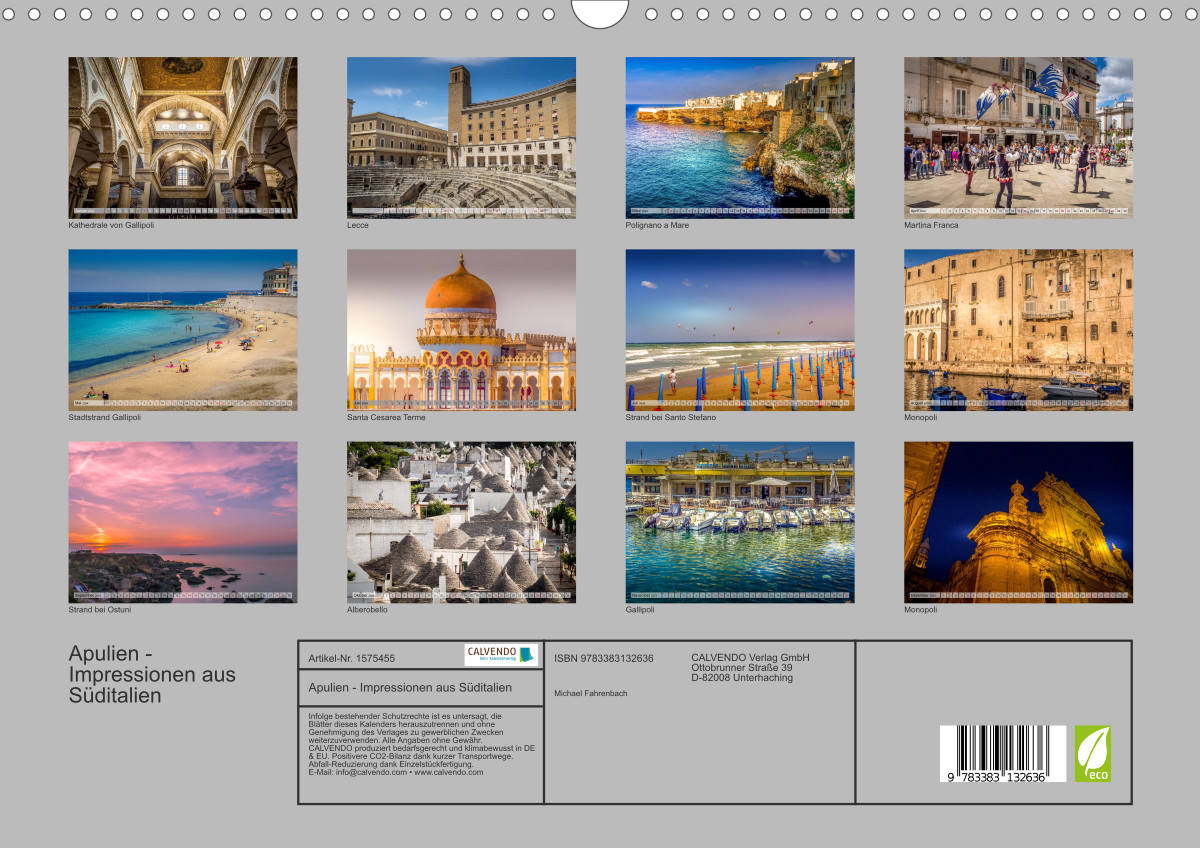Click the author name Michael Fahrenbach
Image resolution: width=1200 pixels, height=848 pixels.
(591, 693)
